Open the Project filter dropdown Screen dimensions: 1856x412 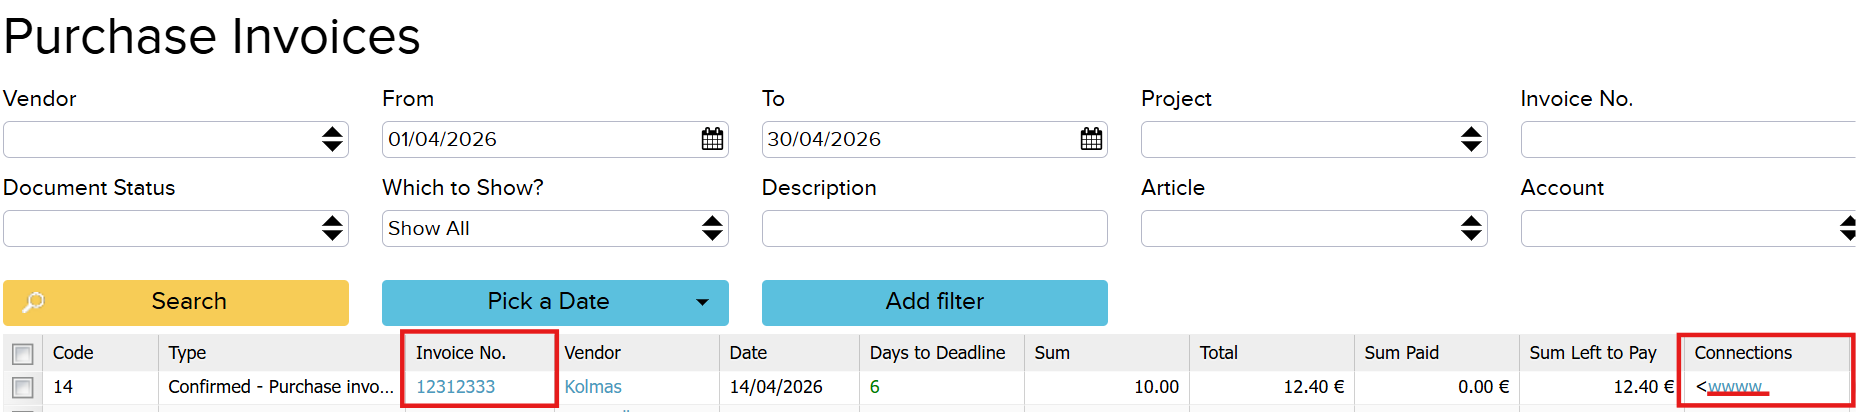1470,139
